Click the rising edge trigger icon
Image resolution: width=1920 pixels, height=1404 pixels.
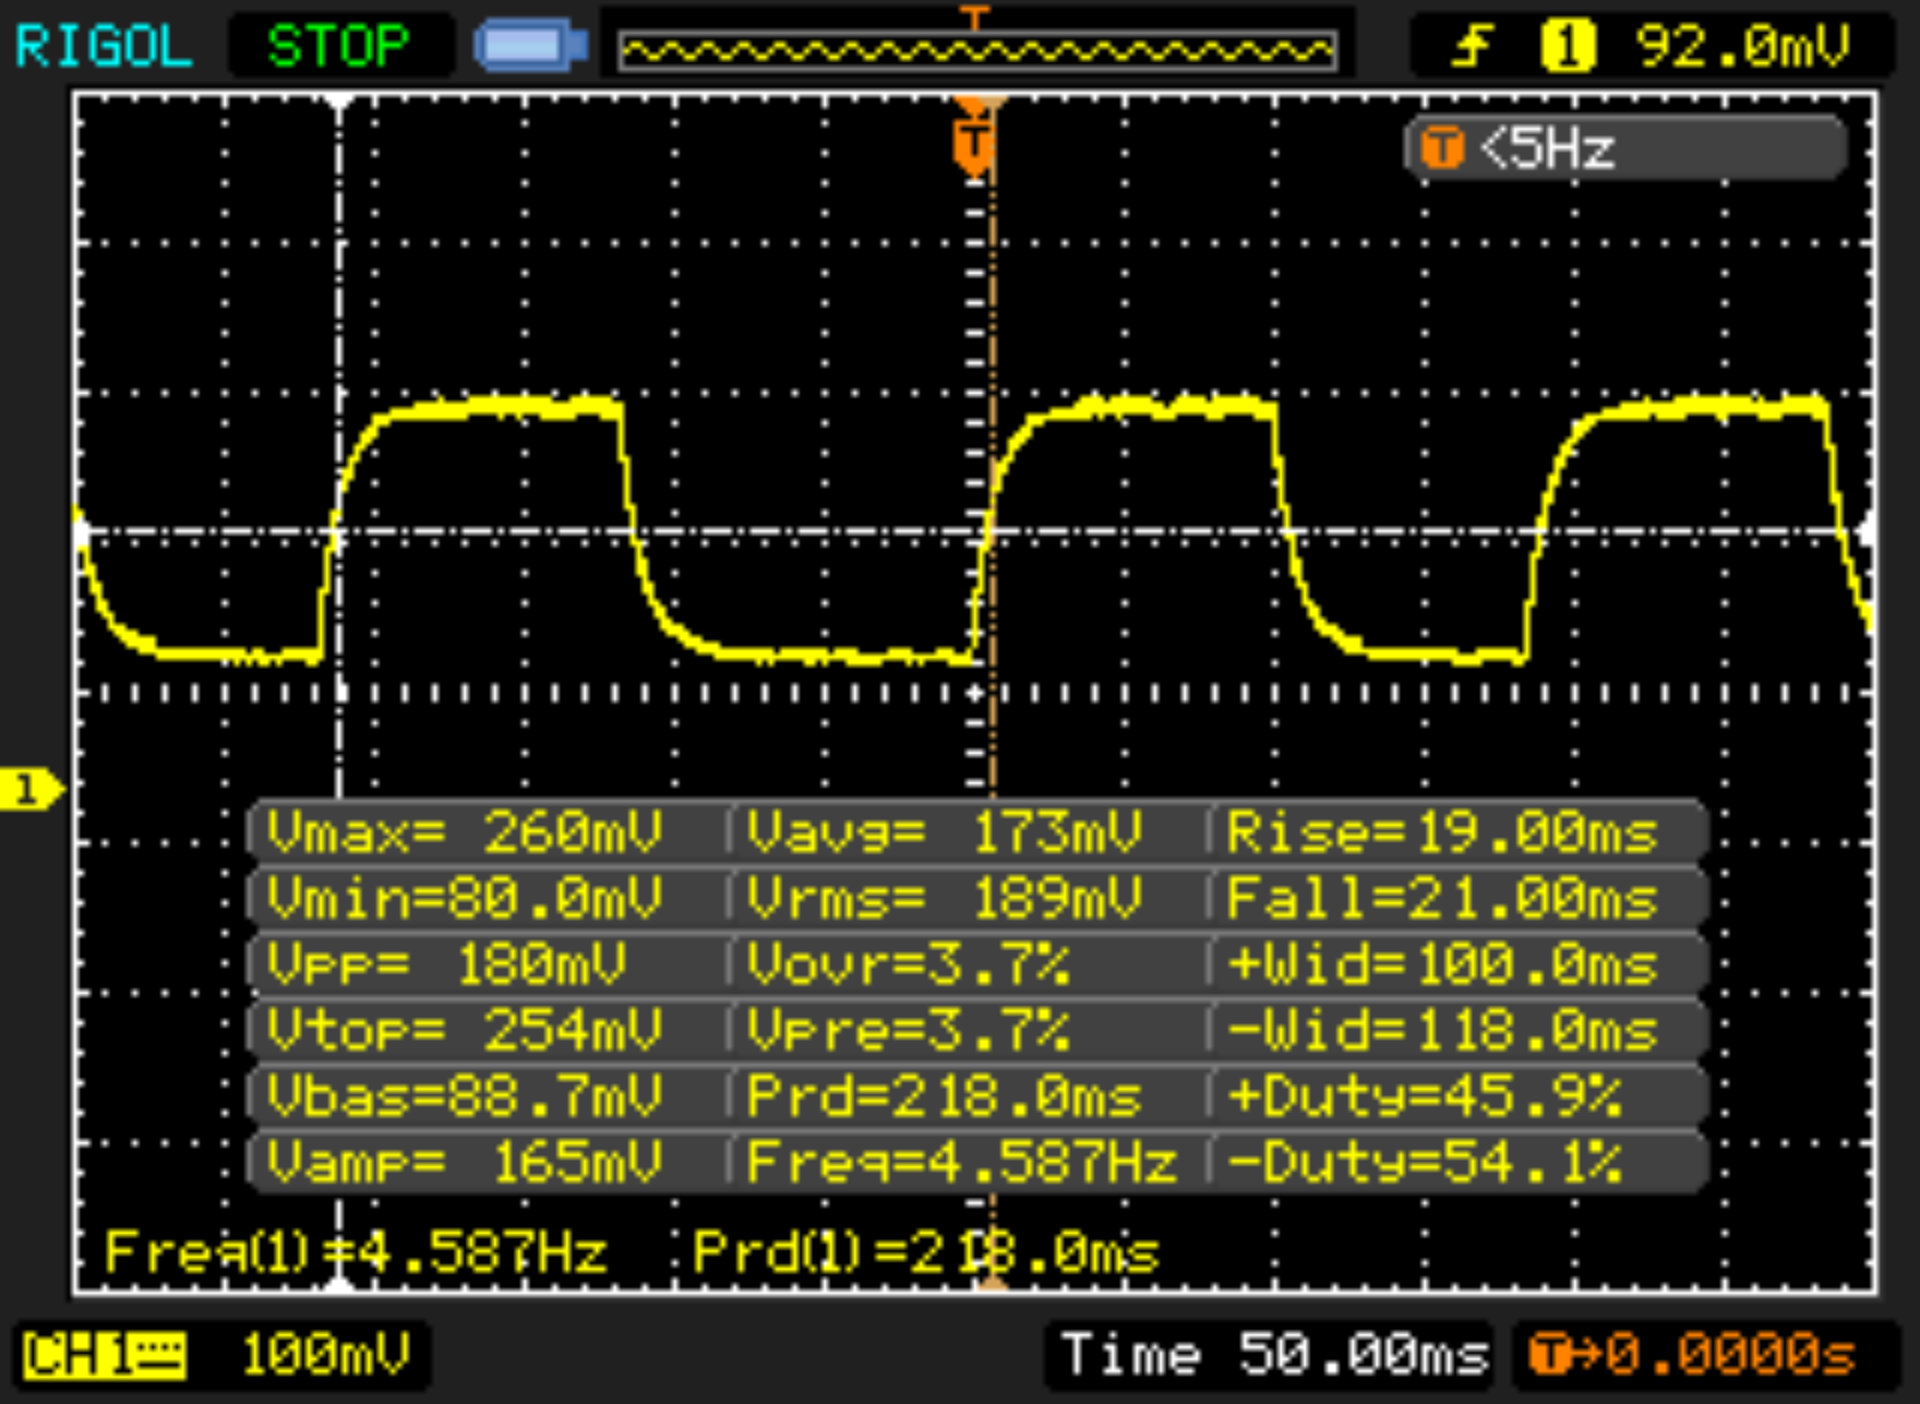click(x=1471, y=46)
